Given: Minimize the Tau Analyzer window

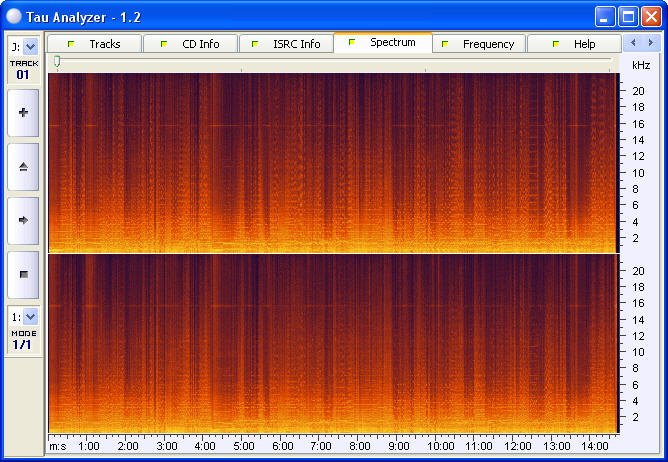Looking at the screenshot, I should click(x=605, y=17).
